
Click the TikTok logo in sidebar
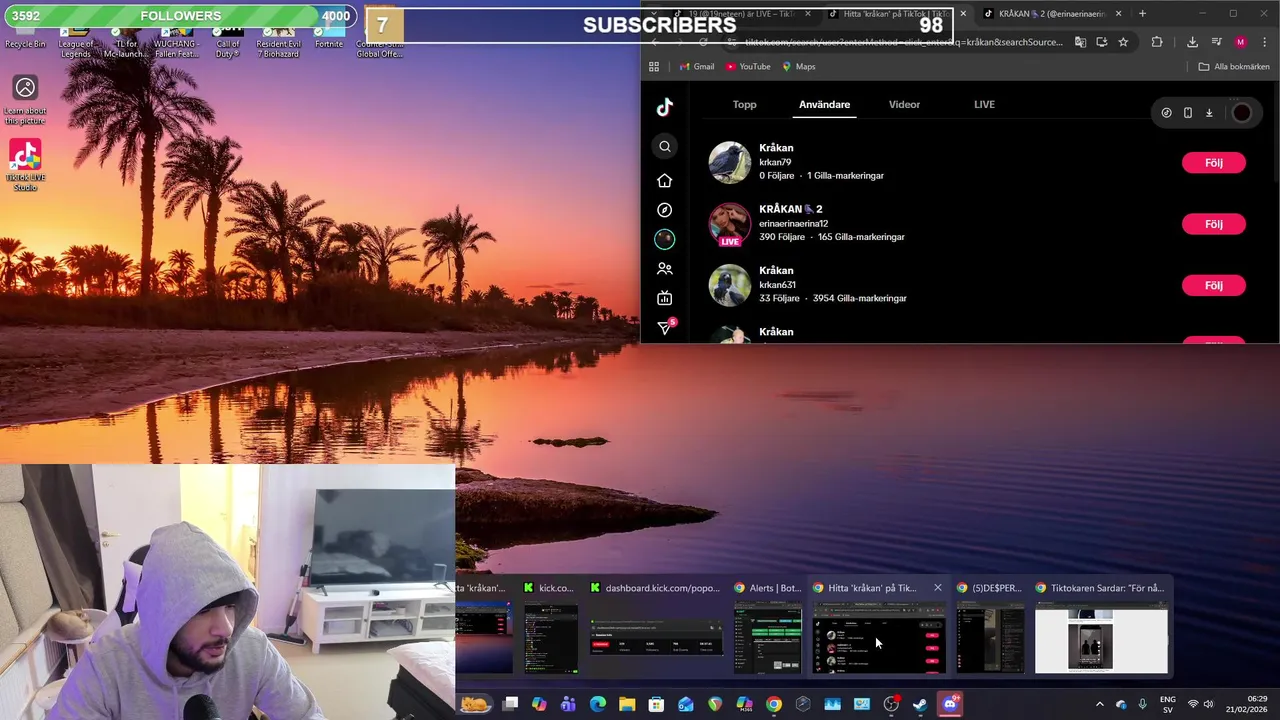point(665,107)
